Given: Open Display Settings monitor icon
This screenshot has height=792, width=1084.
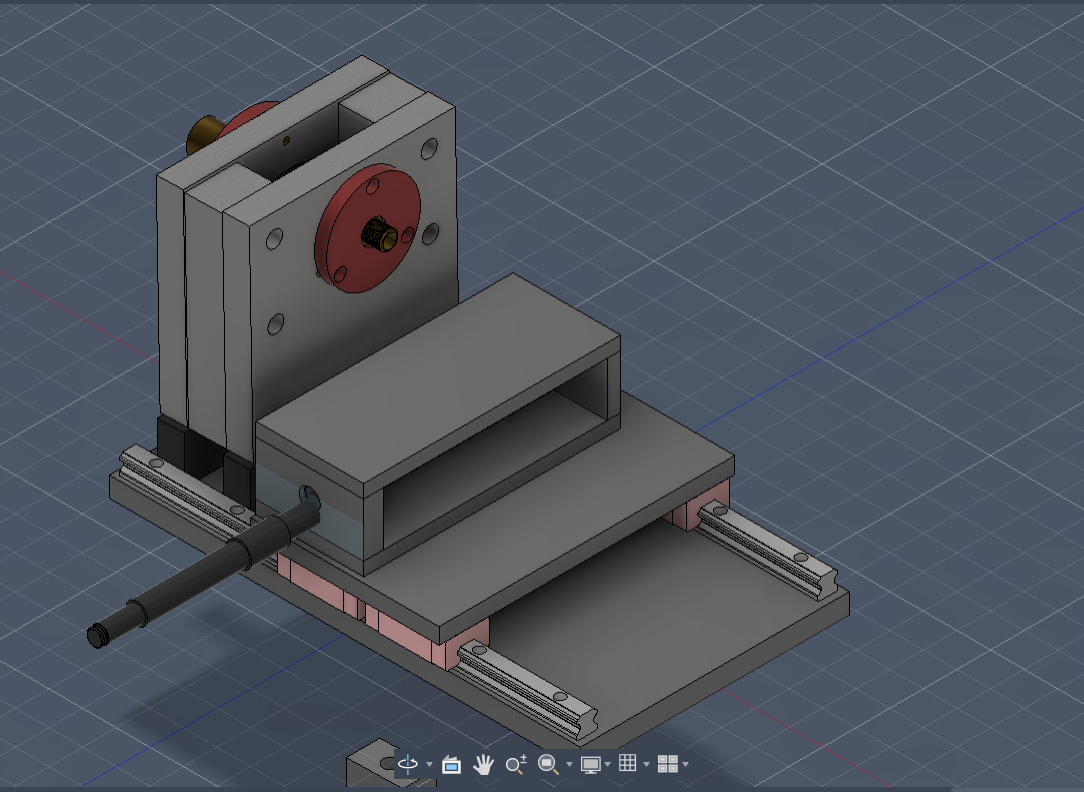Looking at the screenshot, I should (x=590, y=764).
